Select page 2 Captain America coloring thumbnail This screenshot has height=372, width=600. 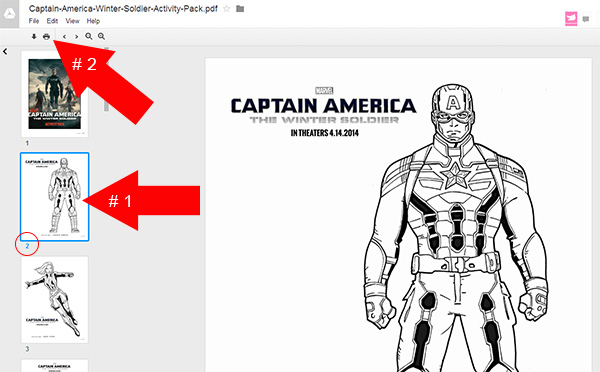point(55,197)
